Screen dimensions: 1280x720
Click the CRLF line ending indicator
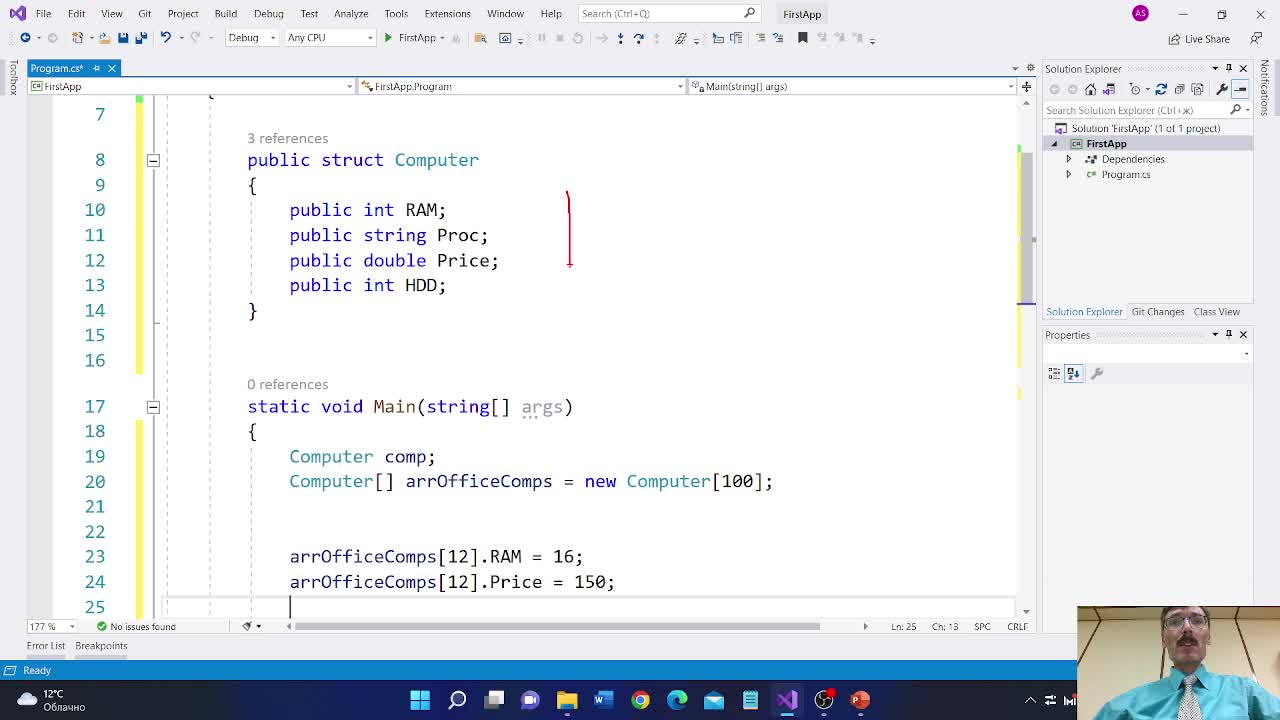tap(1017, 626)
